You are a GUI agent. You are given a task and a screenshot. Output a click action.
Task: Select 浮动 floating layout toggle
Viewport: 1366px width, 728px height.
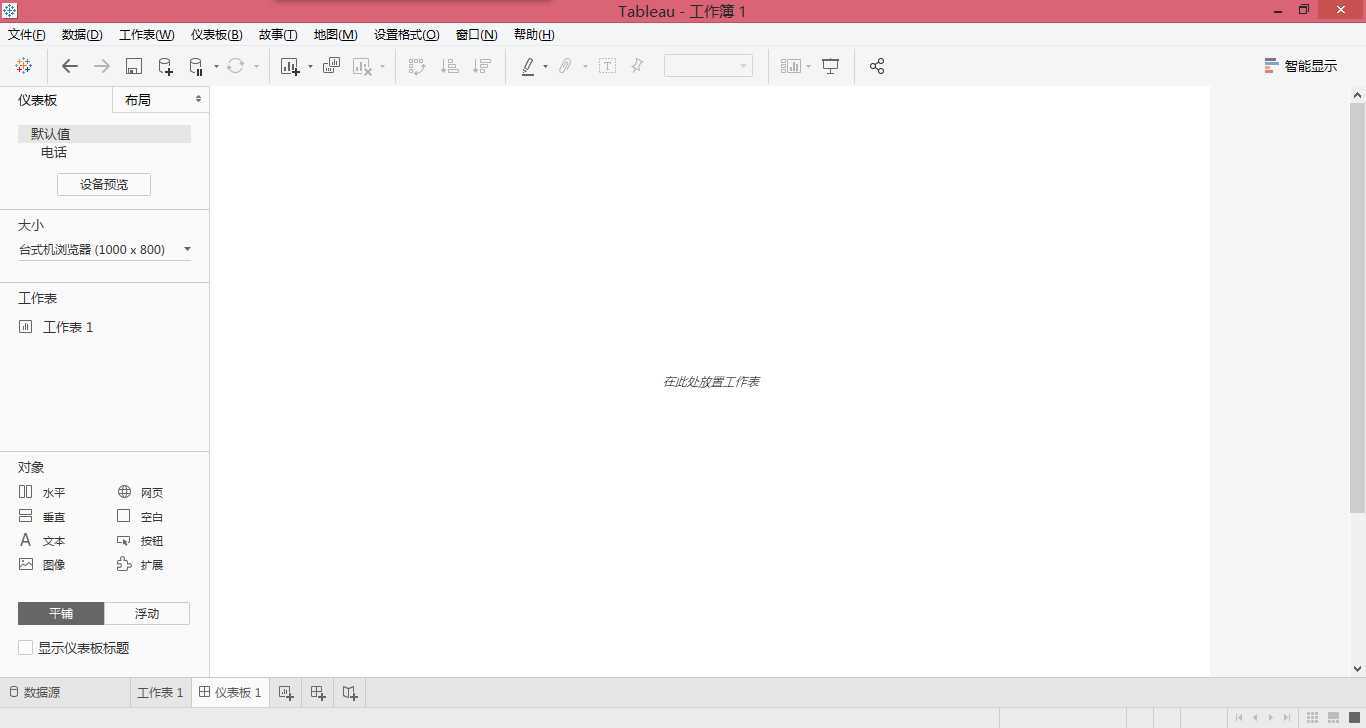[147, 613]
